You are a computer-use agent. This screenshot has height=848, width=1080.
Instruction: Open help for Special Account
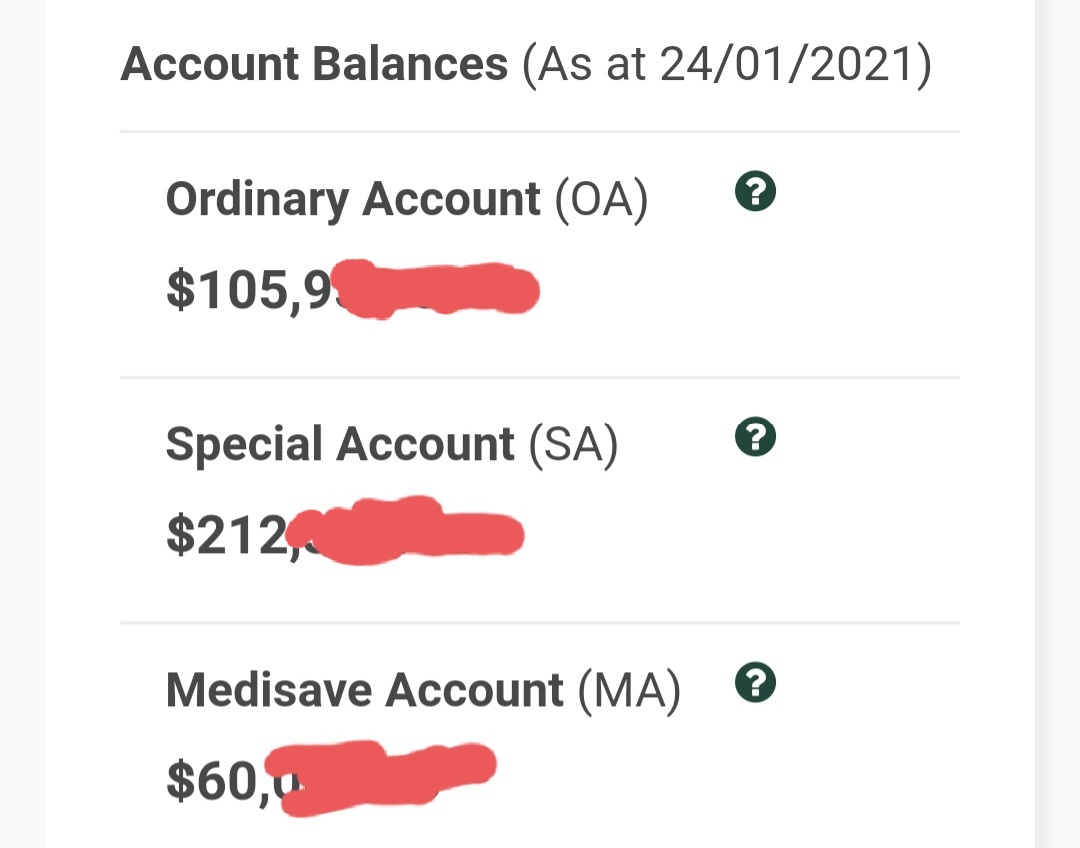(x=755, y=438)
